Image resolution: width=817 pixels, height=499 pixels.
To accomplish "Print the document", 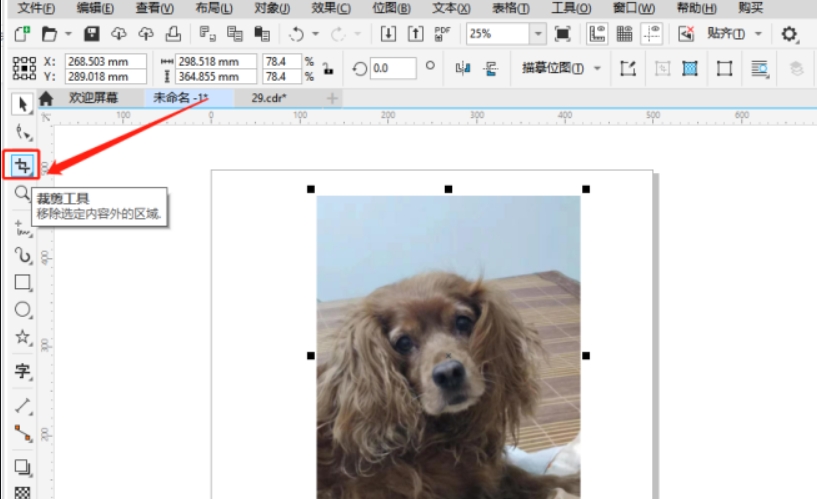I will (x=173, y=34).
